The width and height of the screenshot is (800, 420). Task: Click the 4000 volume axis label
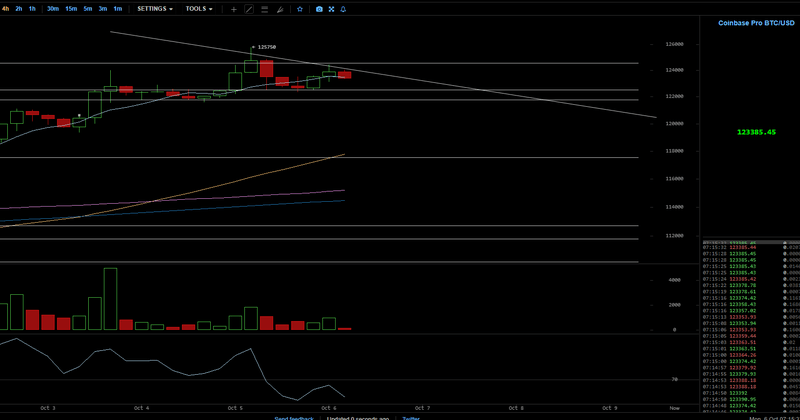pos(674,280)
